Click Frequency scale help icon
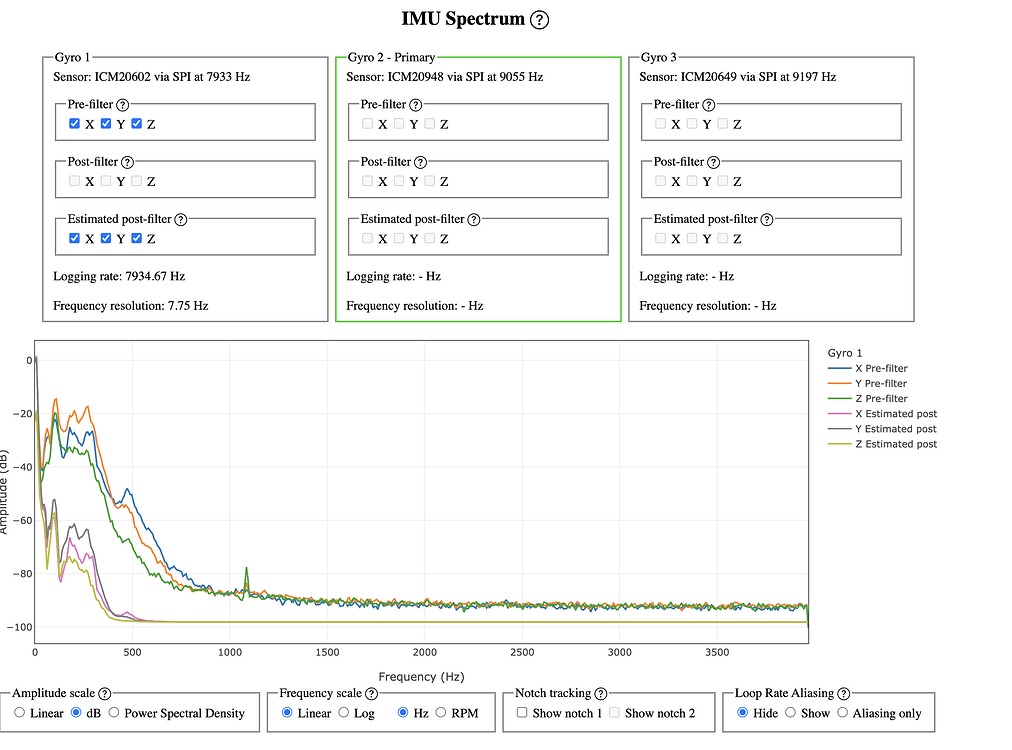 (x=372, y=694)
